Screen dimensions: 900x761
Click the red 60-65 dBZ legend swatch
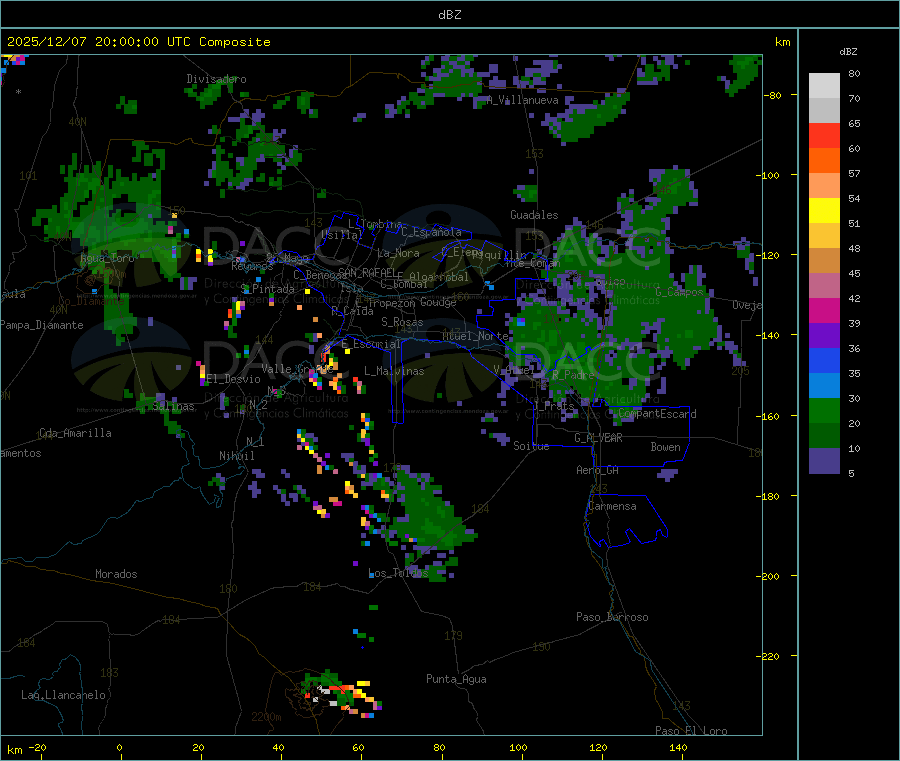tap(824, 135)
